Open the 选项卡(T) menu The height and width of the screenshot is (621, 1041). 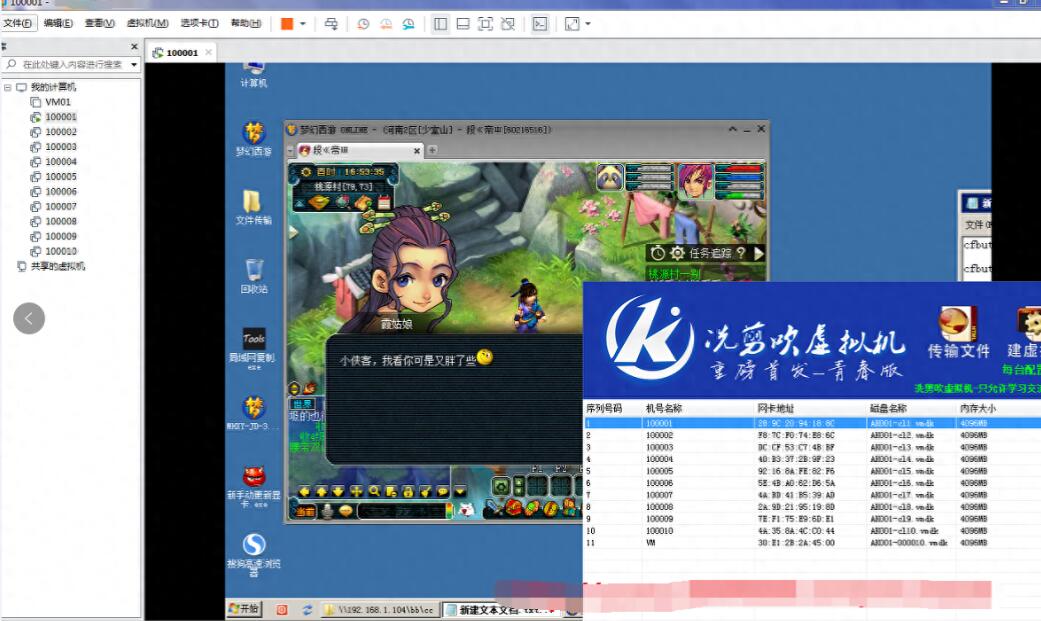(199, 23)
